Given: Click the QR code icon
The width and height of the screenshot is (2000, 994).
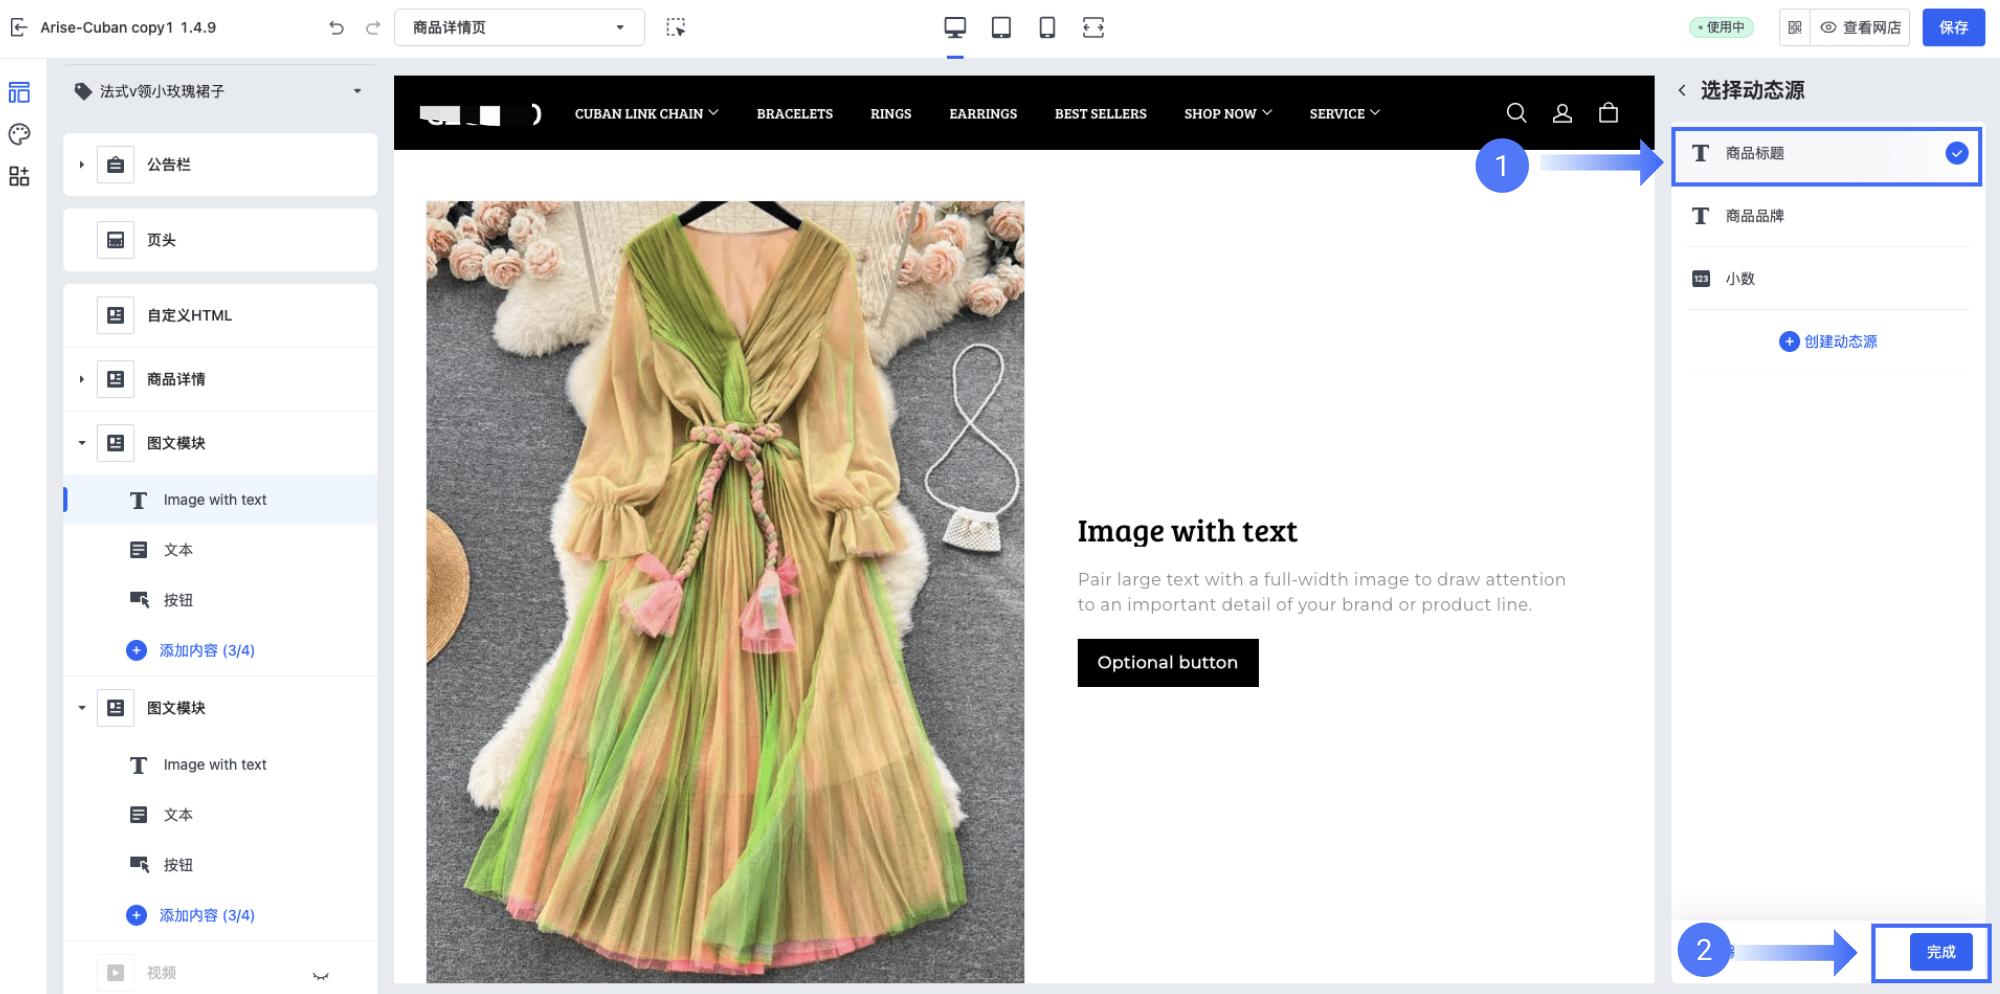Looking at the screenshot, I should [x=1795, y=28].
